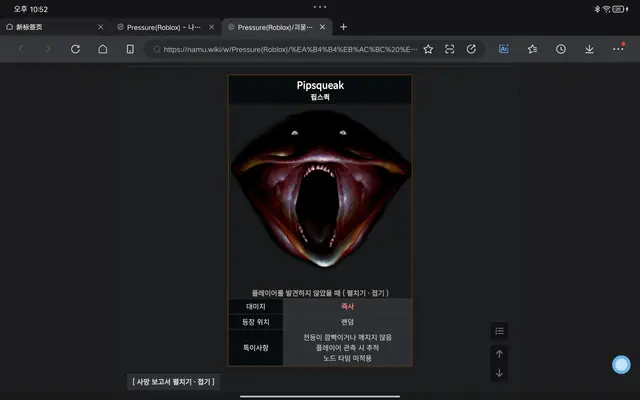Open the table of contents list icon
Viewport: 640px width, 400px height.
[499, 331]
